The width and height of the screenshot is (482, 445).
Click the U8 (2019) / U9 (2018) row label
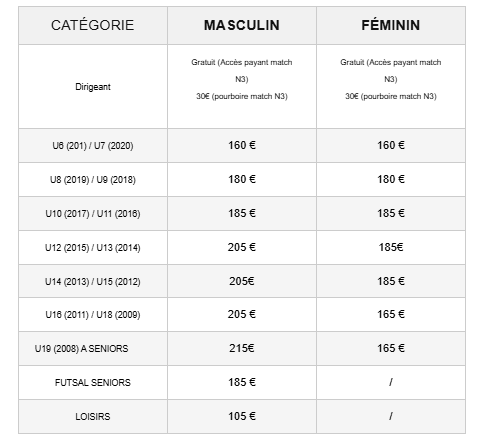93,180
